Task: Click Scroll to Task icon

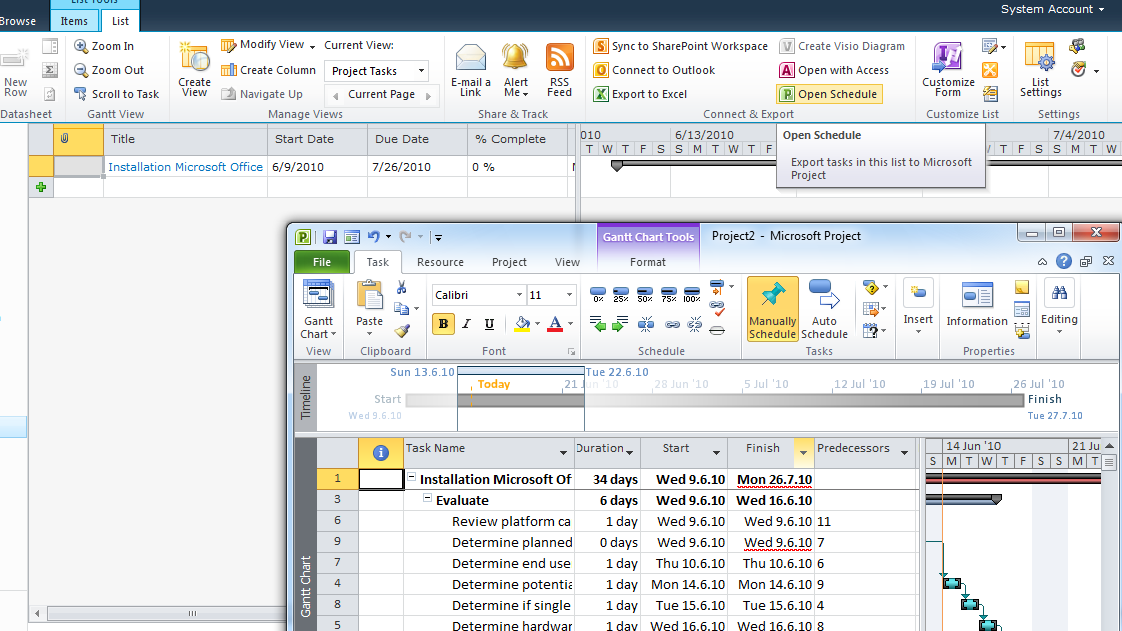Action: pos(80,94)
